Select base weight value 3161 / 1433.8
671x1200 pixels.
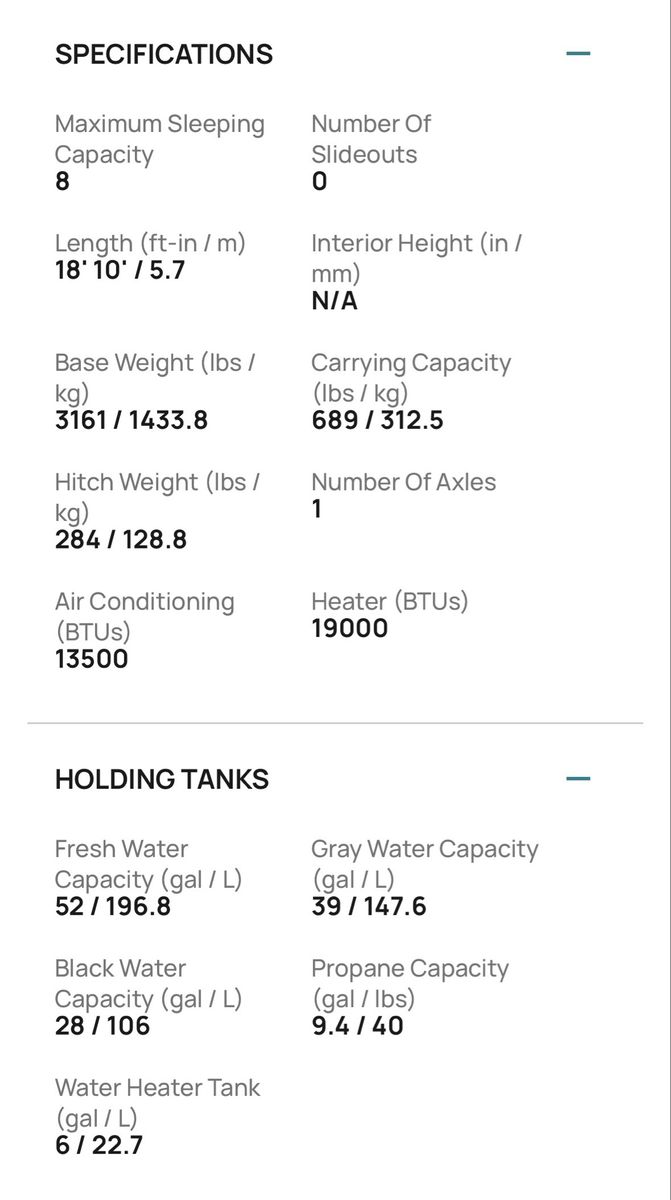[x=131, y=420]
